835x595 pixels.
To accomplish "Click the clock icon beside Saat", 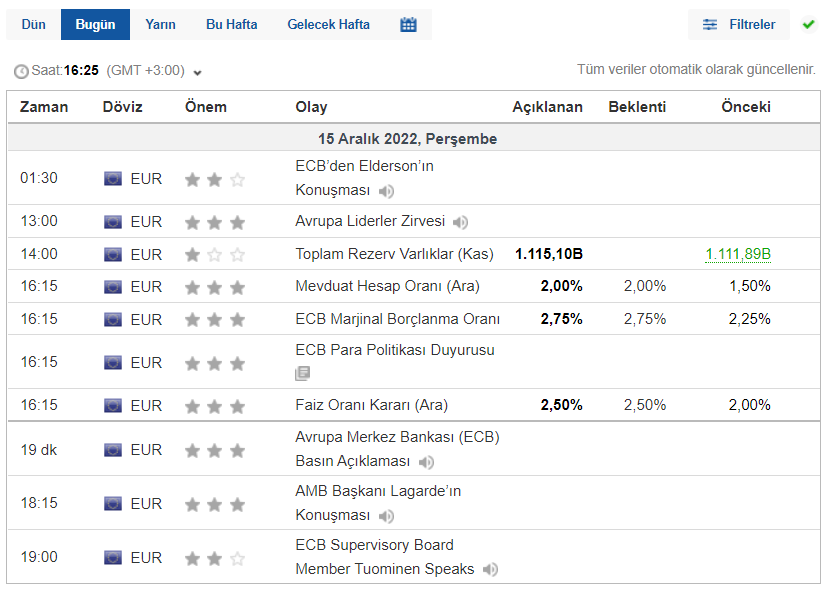I will coord(21,71).
